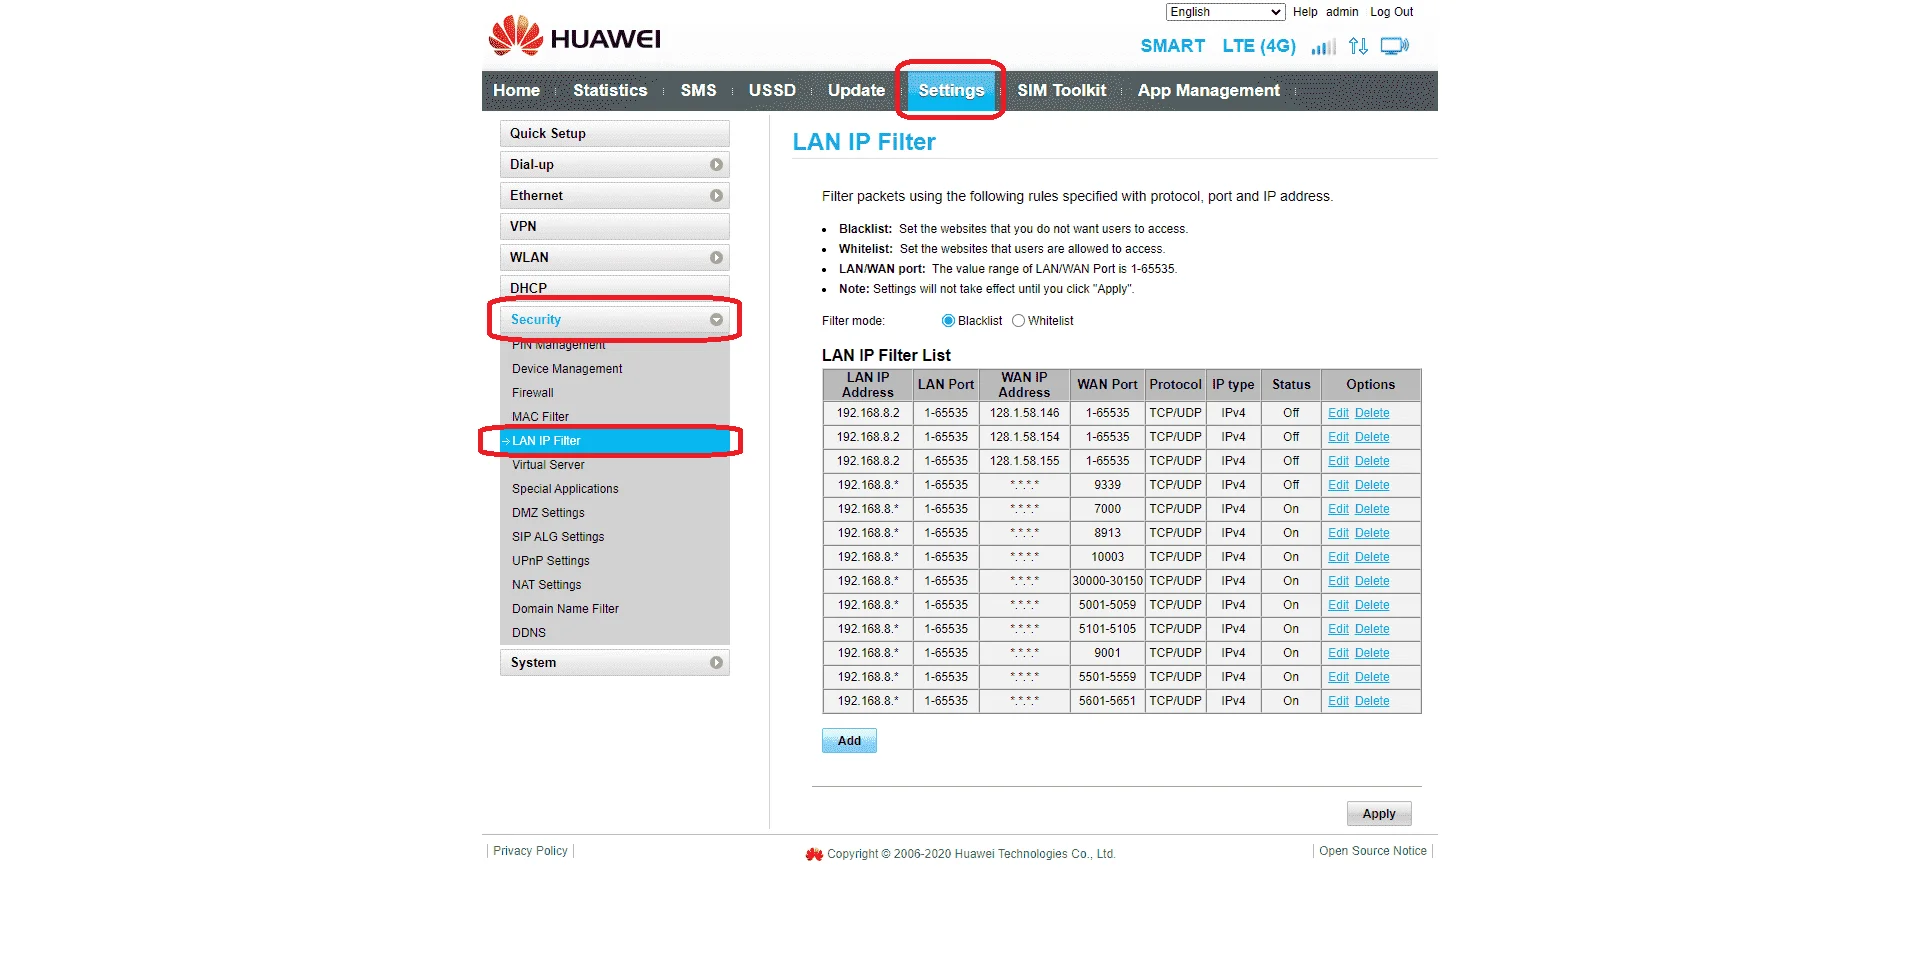The height and width of the screenshot is (969, 1920).
Task: Edit the rule with WAN port 5101-5105
Action: pos(1338,629)
